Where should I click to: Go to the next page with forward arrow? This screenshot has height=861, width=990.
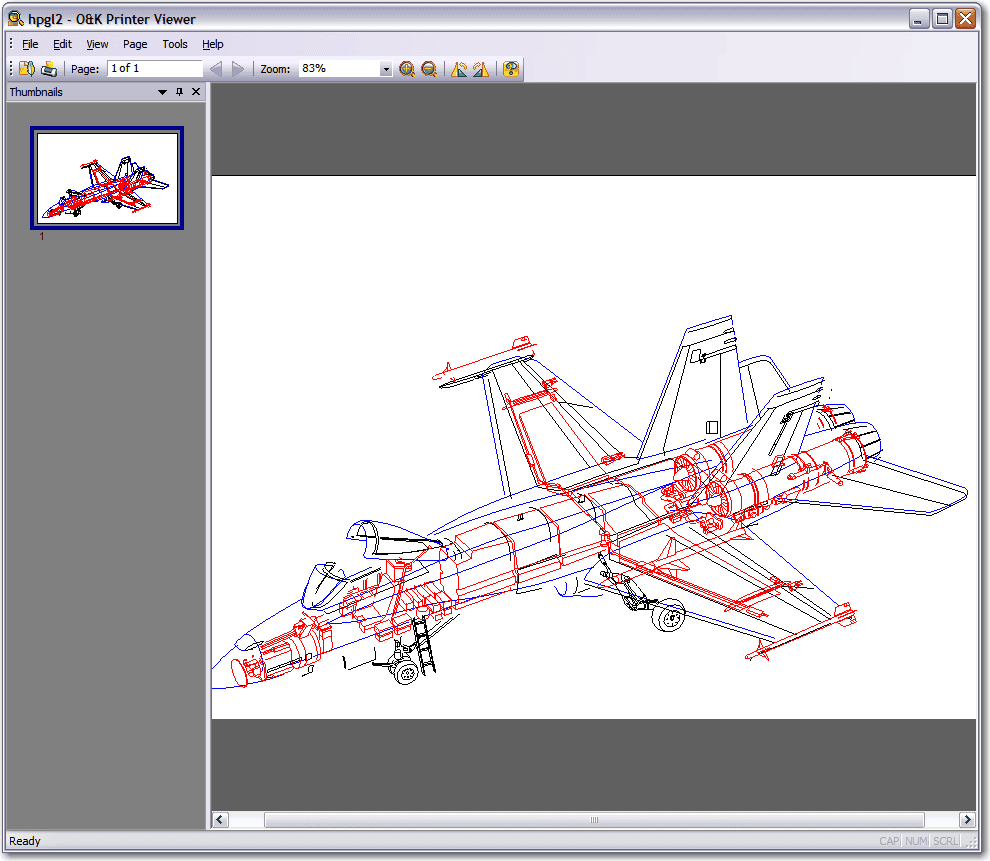coord(237,68)
